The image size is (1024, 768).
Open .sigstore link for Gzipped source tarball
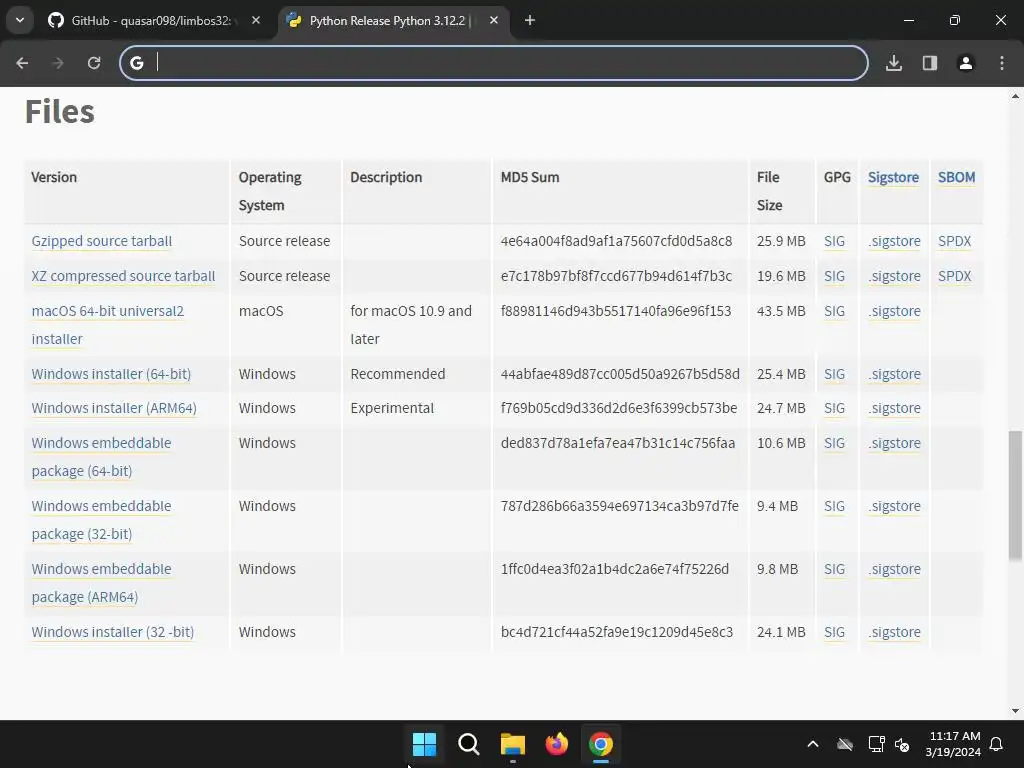click(895, 241)
